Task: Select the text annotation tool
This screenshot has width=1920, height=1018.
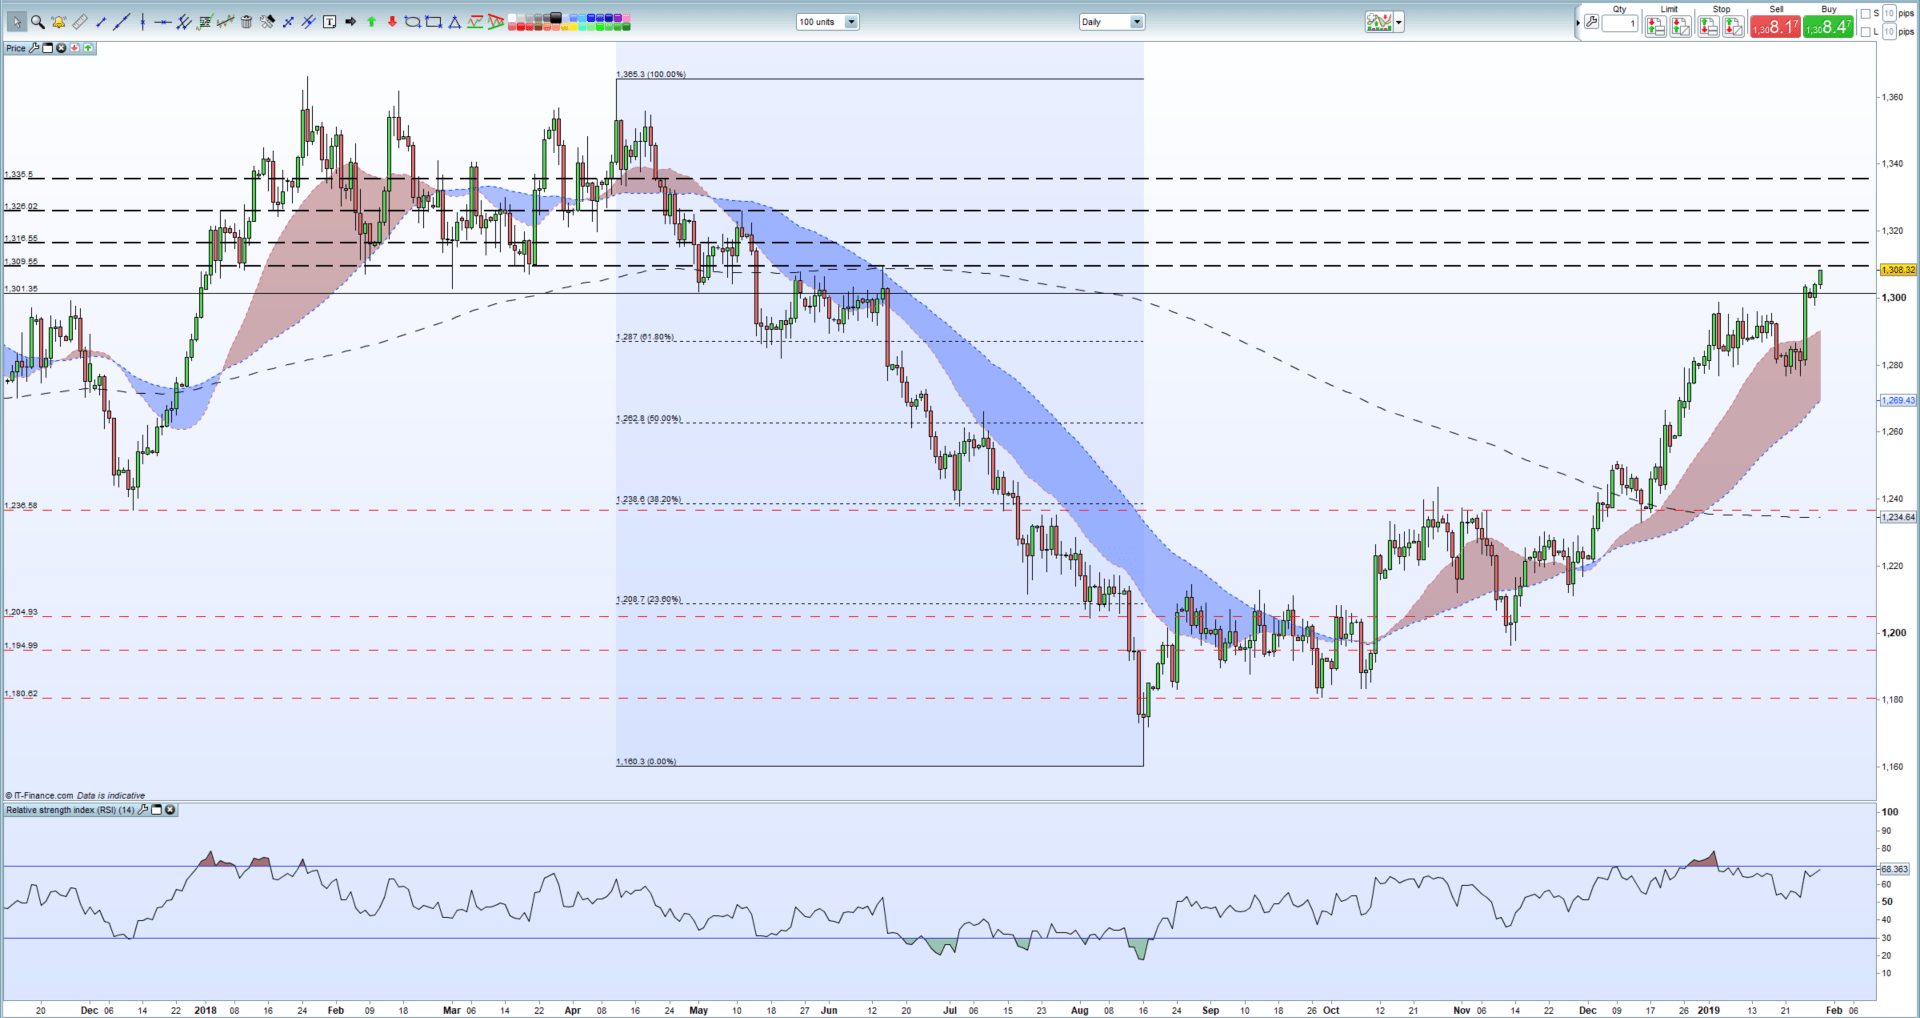Action: point(329,22)
